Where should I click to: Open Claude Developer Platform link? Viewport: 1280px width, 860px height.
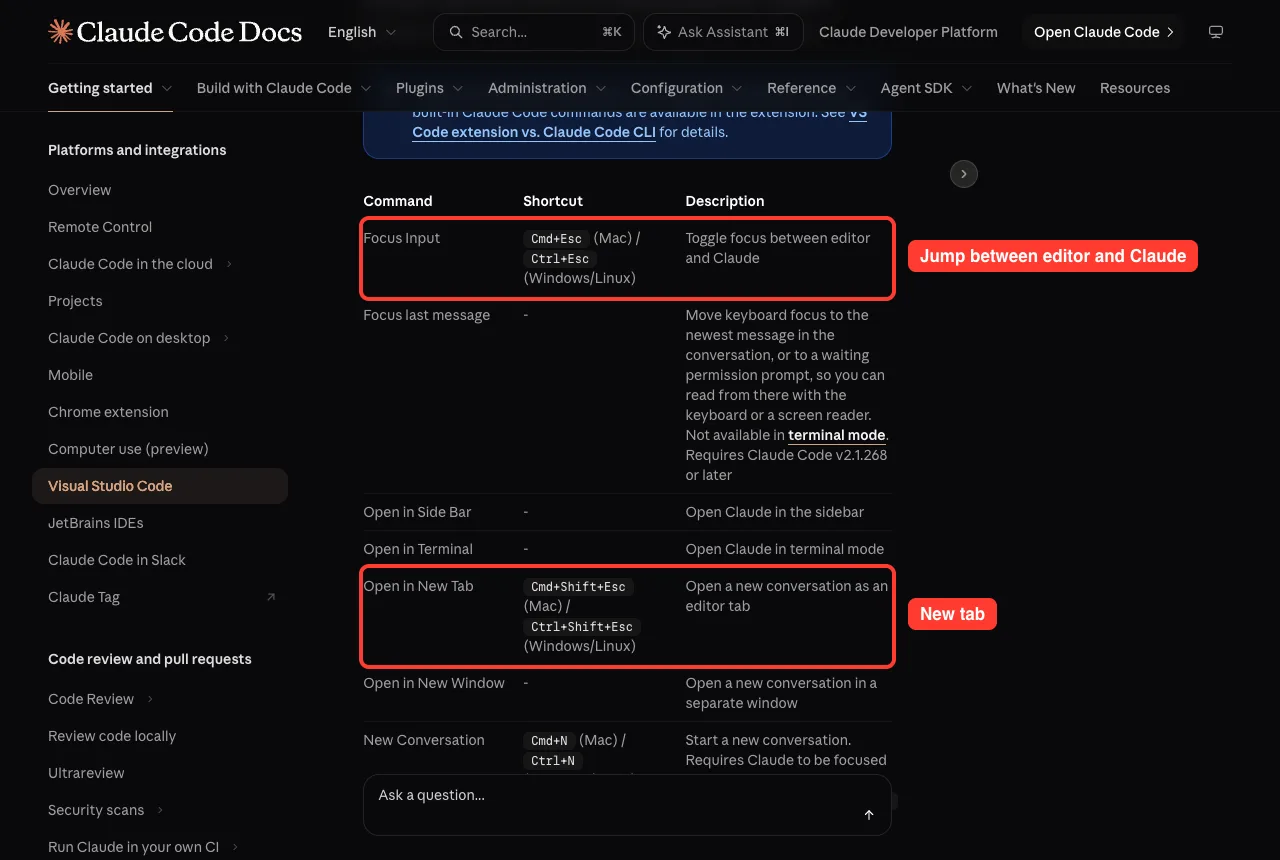coord(908,32)
